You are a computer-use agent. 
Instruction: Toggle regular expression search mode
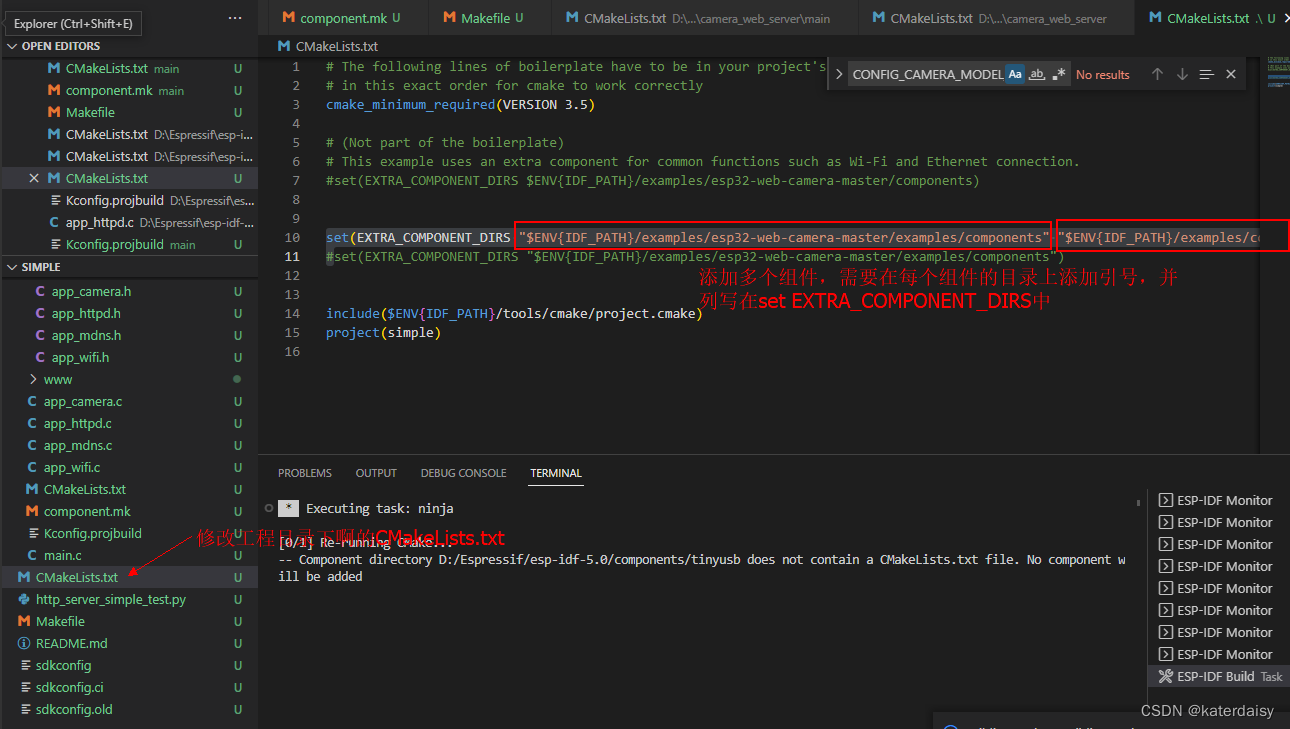click(x=1060, y=74)
